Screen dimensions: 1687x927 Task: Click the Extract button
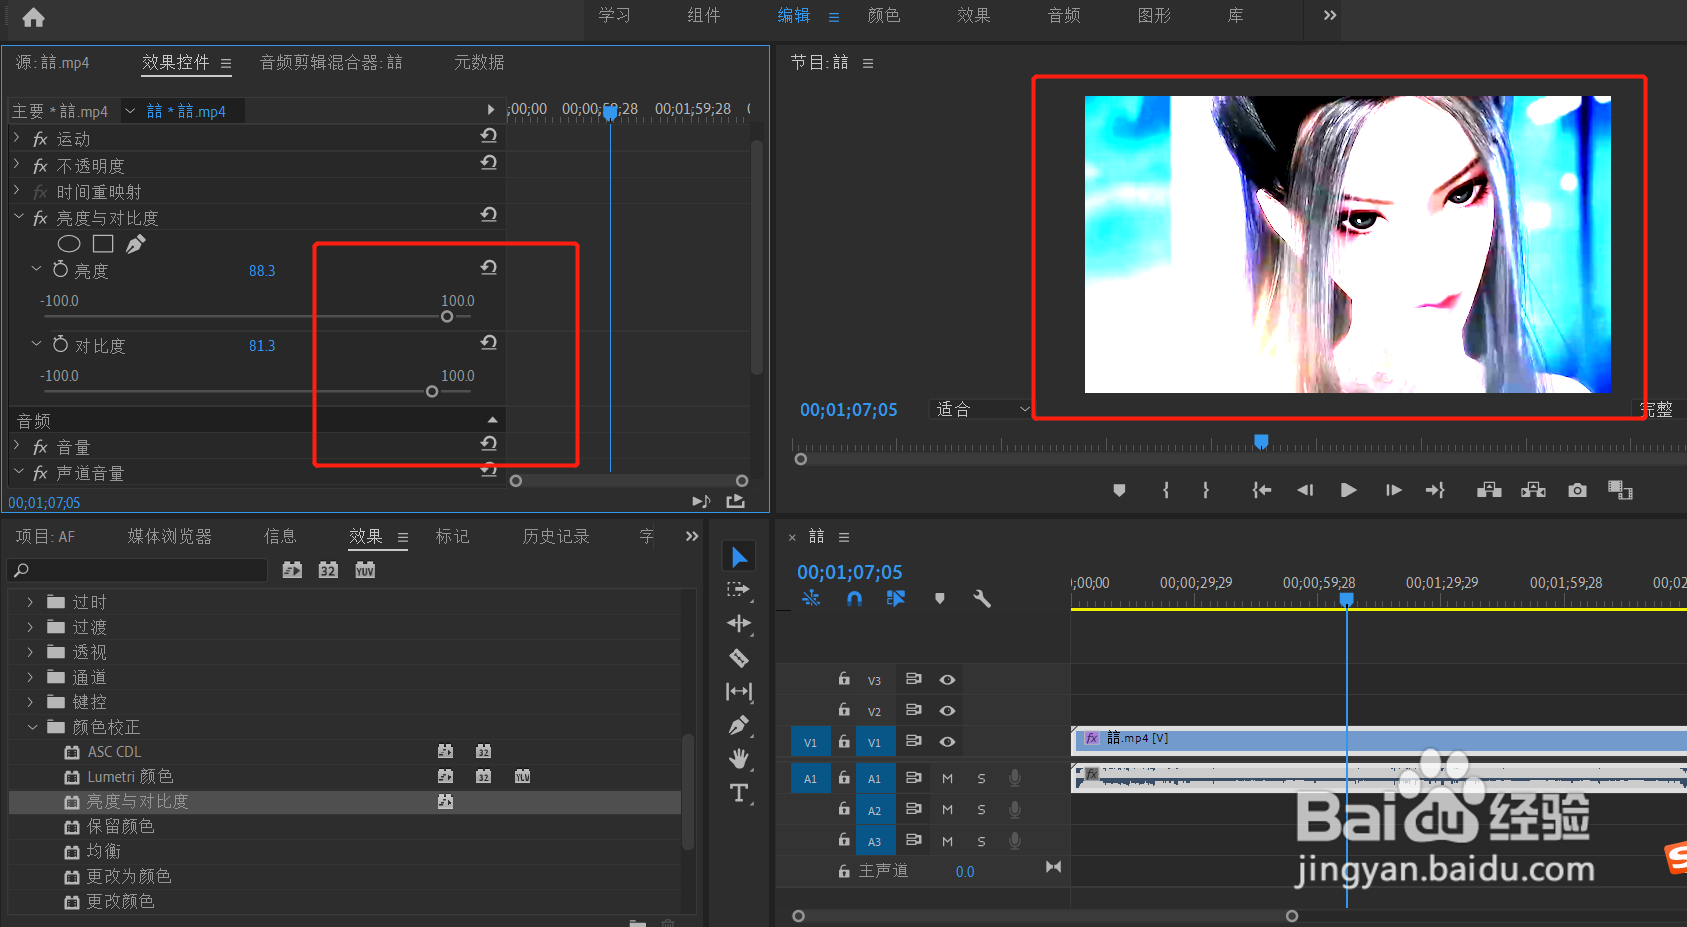(1533, 490)
